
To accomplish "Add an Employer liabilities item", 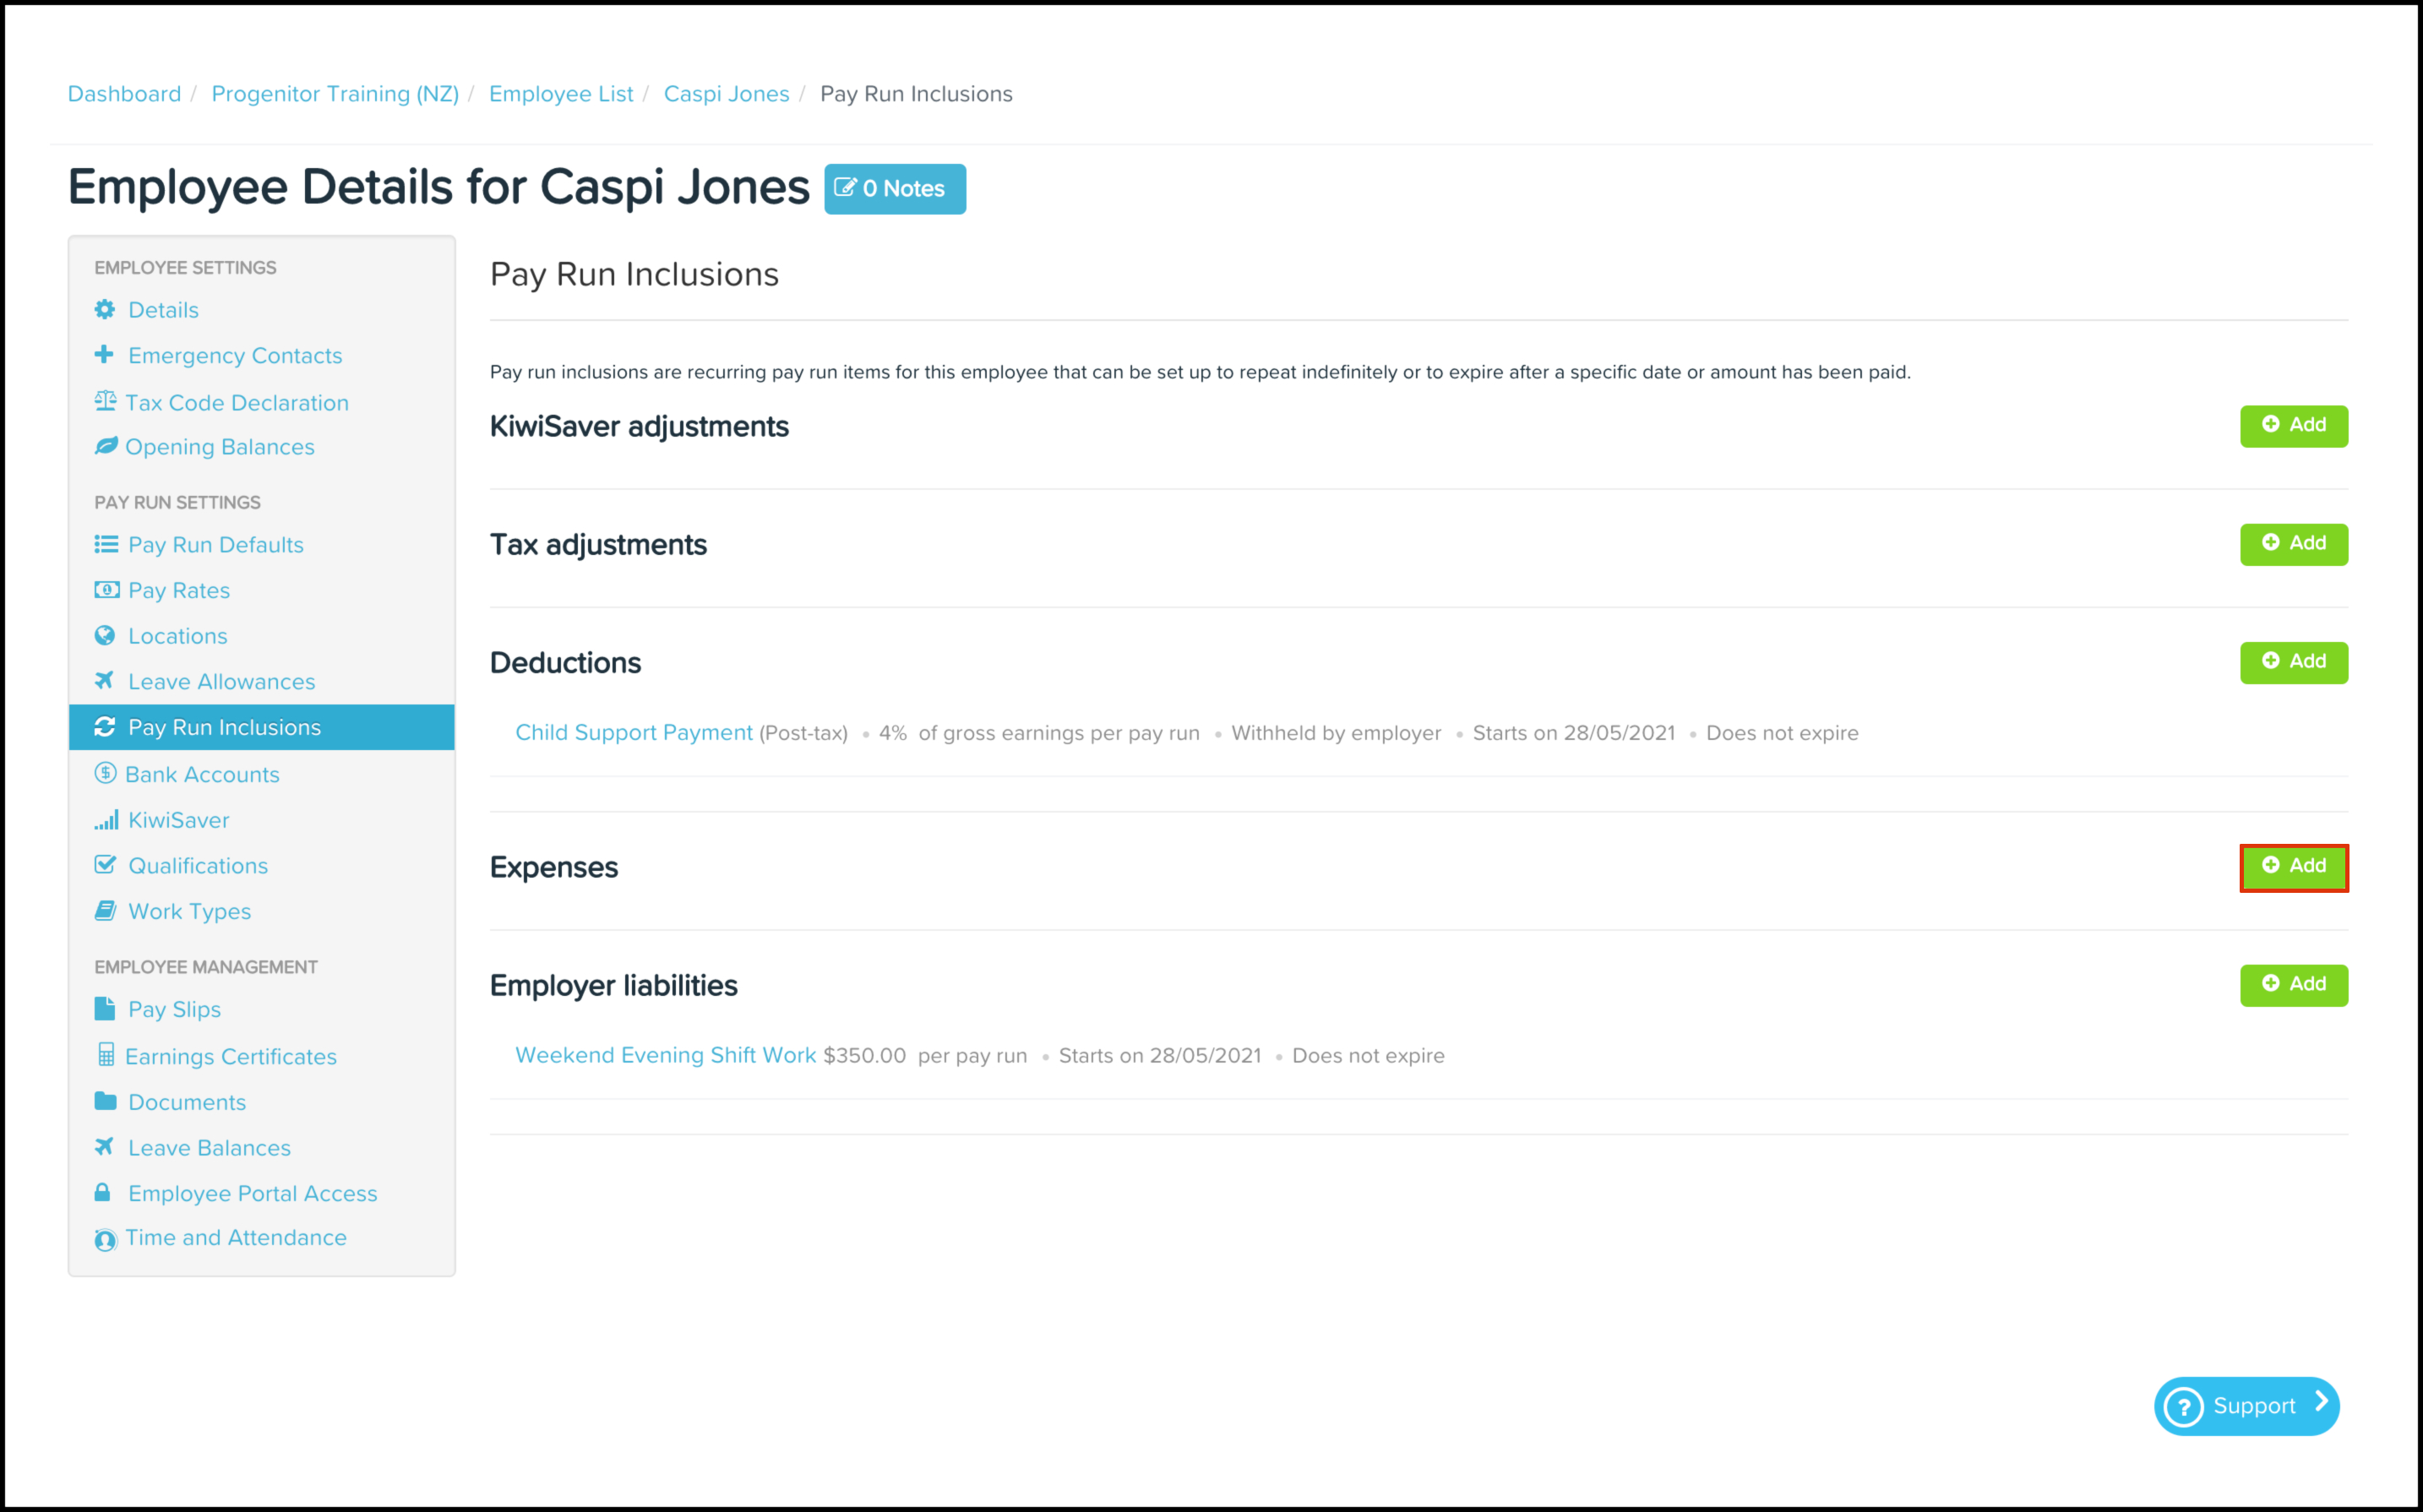I will 2293,985.
